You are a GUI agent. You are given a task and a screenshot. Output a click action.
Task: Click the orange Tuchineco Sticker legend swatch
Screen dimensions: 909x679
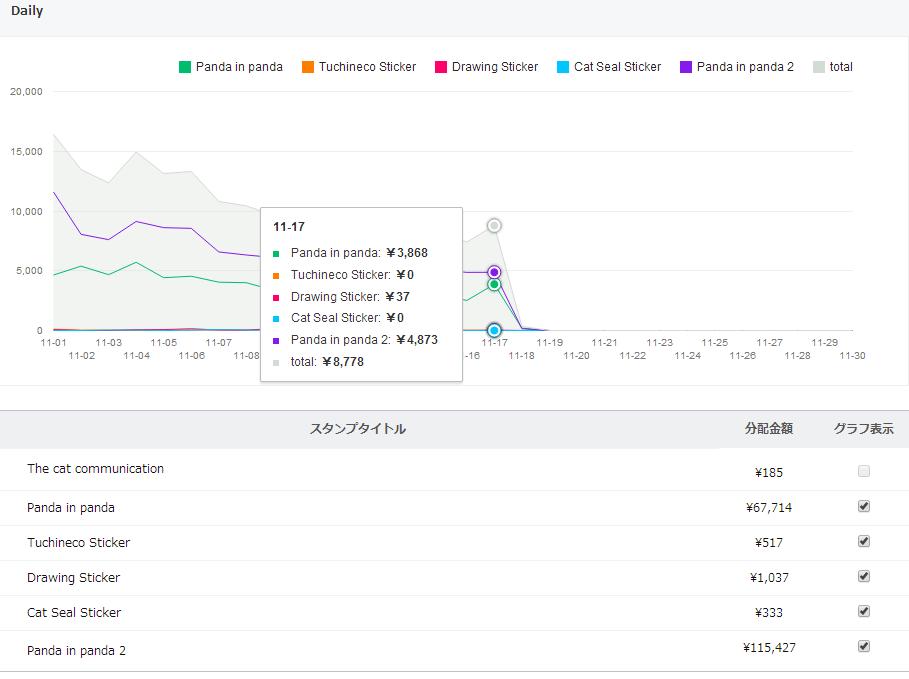pos(308,67)
